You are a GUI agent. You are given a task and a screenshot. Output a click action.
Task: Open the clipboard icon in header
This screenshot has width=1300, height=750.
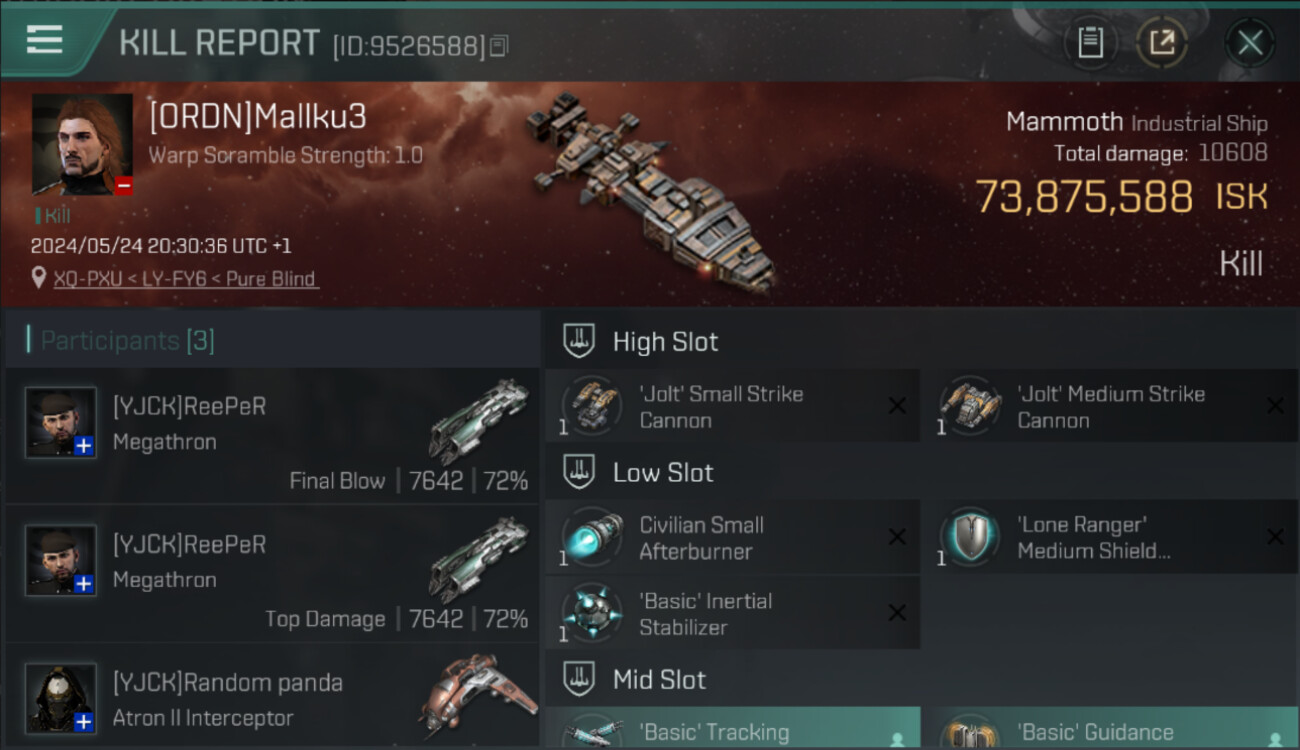click(x=1090, y=43)
